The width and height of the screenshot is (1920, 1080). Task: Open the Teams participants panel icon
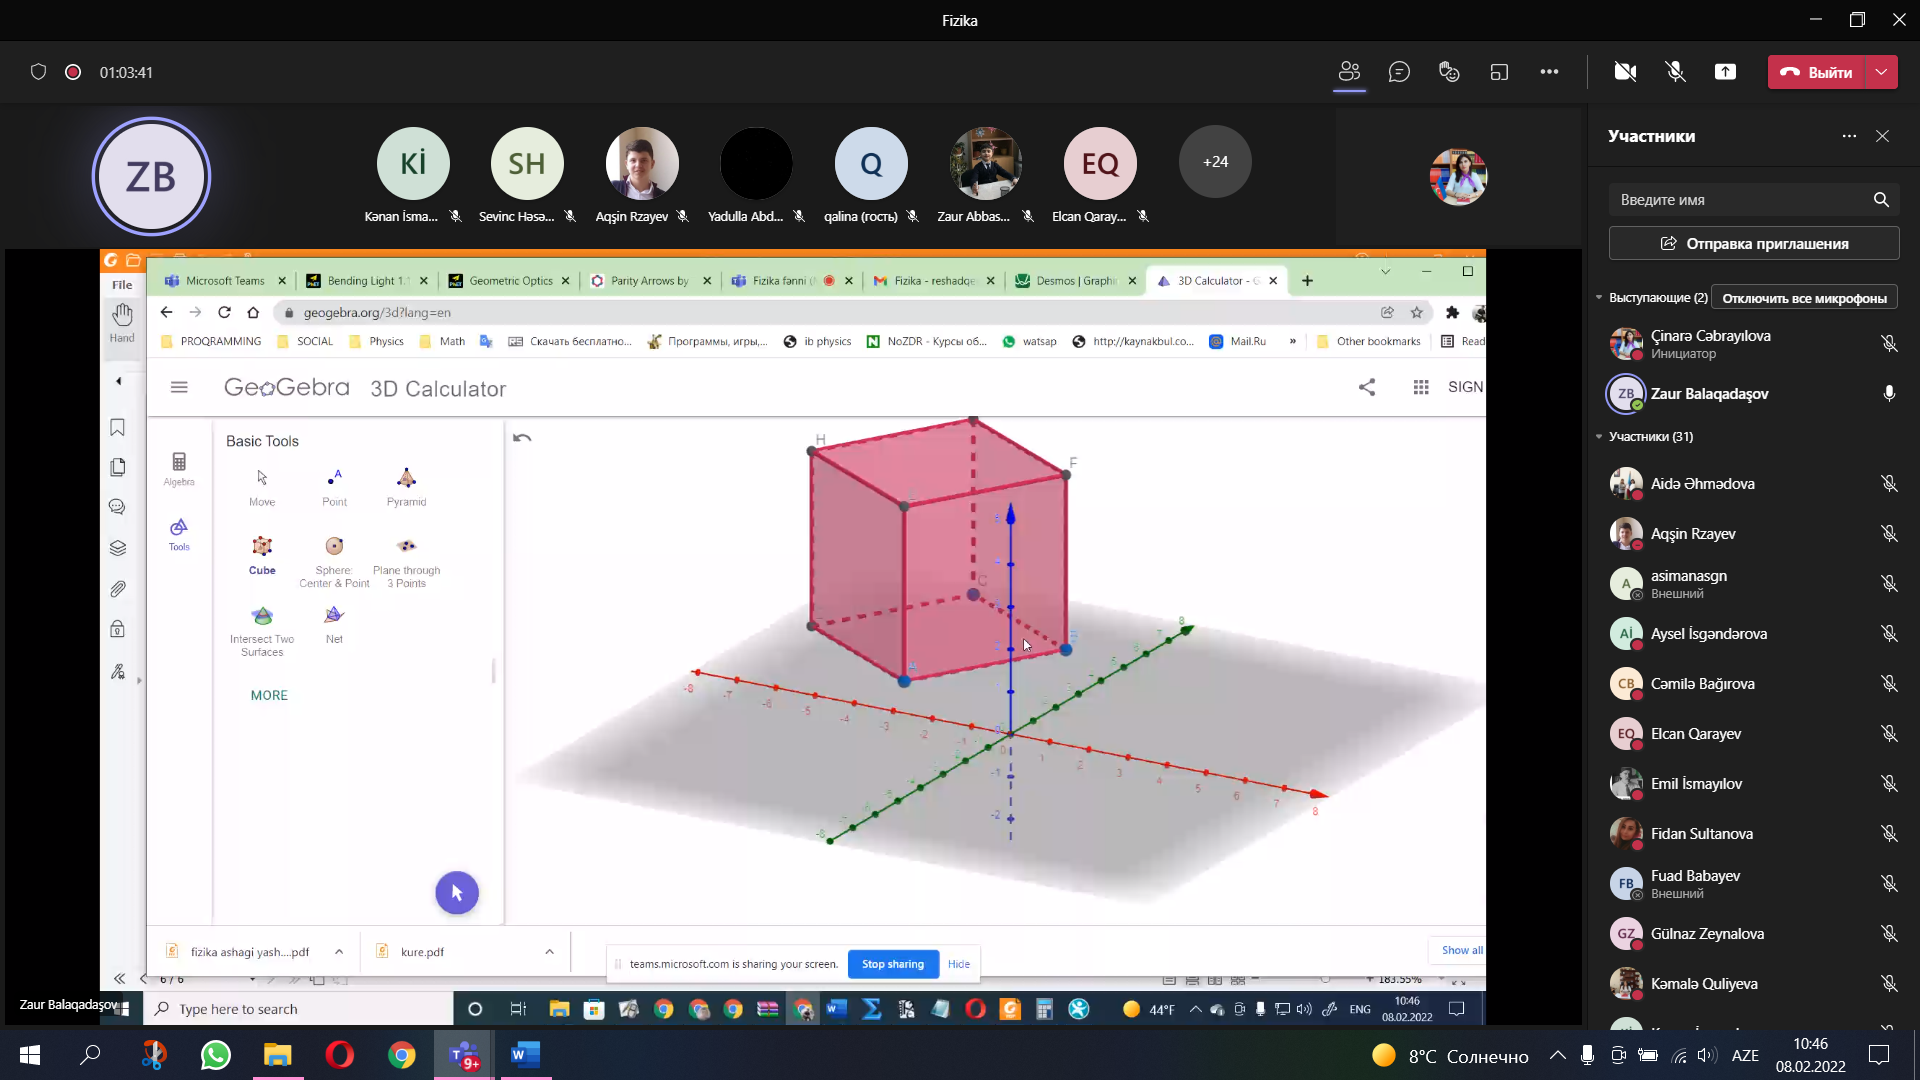tap(1349, 72)
